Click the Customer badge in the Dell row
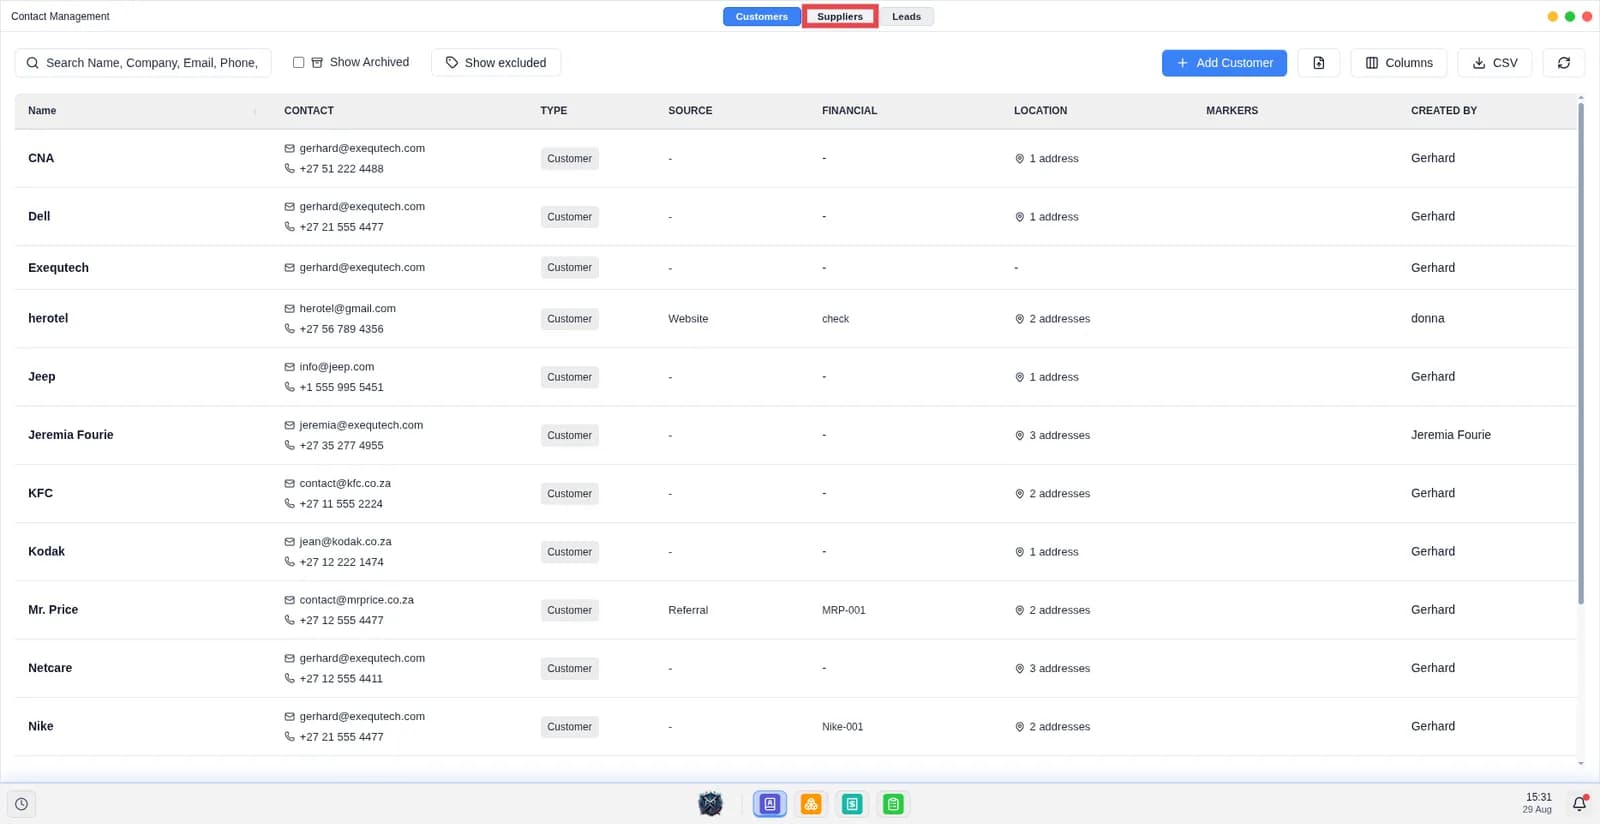This screenshot has height=824, width=1600. pyautogui.click(x=569, y=217)
